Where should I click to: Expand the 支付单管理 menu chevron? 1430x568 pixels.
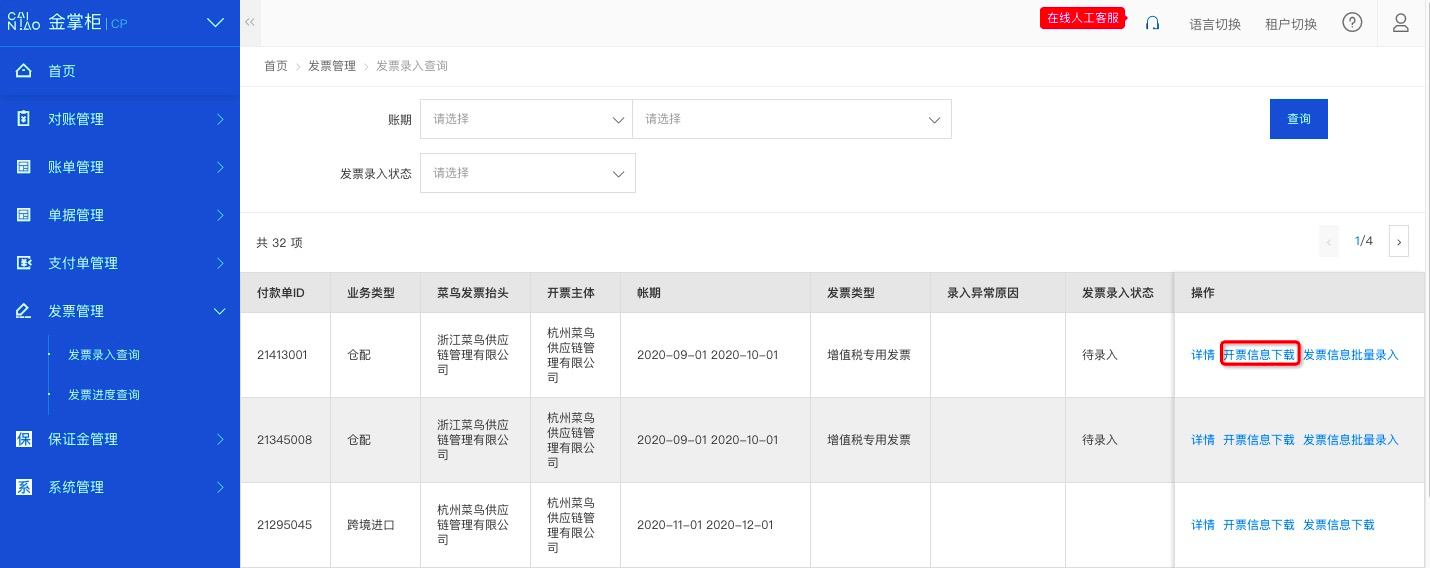click(220, 263)
